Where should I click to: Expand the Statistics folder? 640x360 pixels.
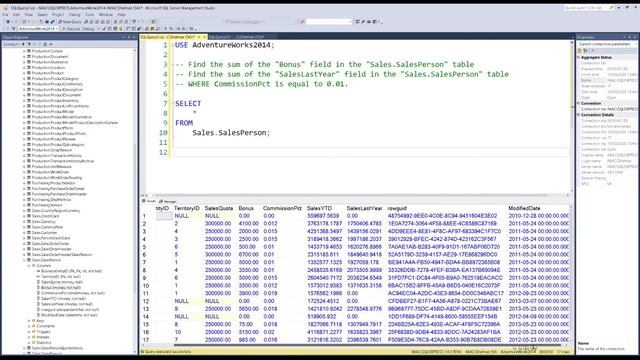pyautogui.click(x=29, y=343)
